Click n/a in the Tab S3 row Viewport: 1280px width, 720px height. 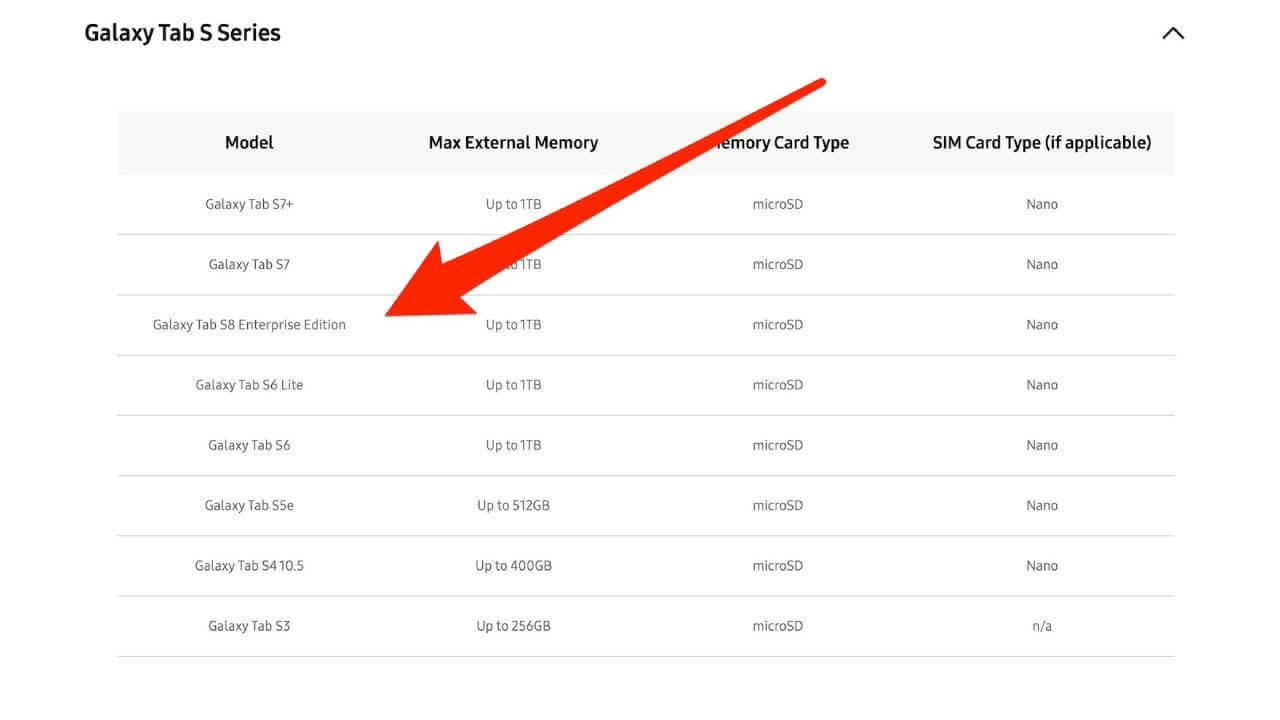pyautogui.click(x=1042, y=626)
